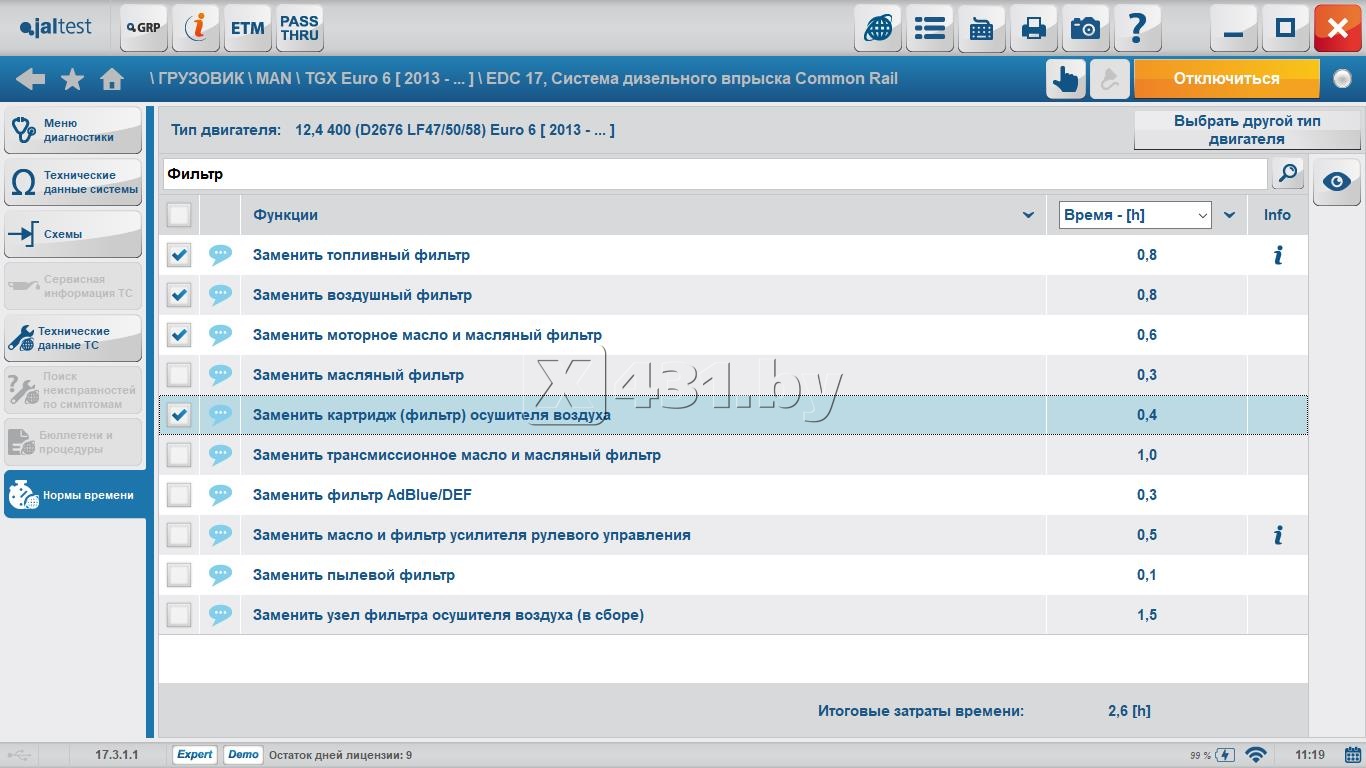The height and width of the screenshot is (768, 1366).
Task: Toggle the select-all checkbox in table header
Action: pyautogui.click(x=179, y=215)
